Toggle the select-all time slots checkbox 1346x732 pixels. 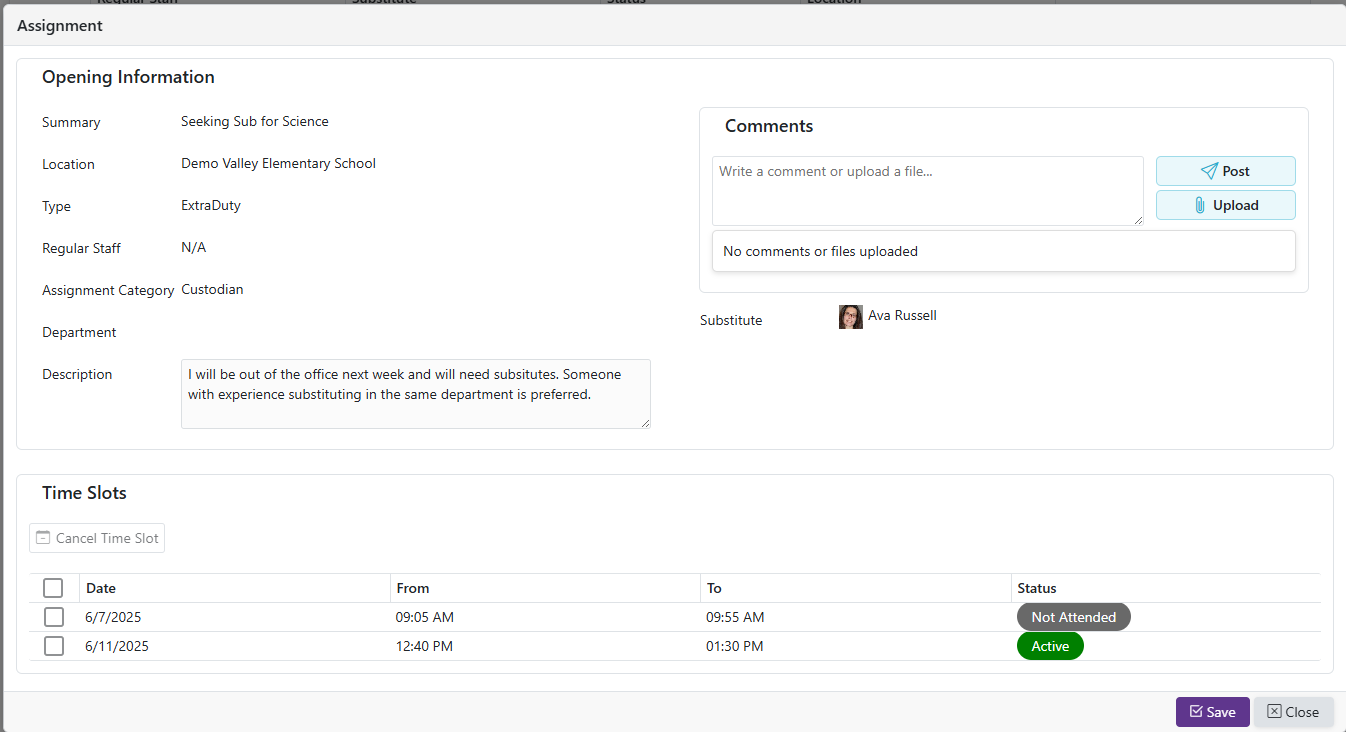tap(54, 588)
